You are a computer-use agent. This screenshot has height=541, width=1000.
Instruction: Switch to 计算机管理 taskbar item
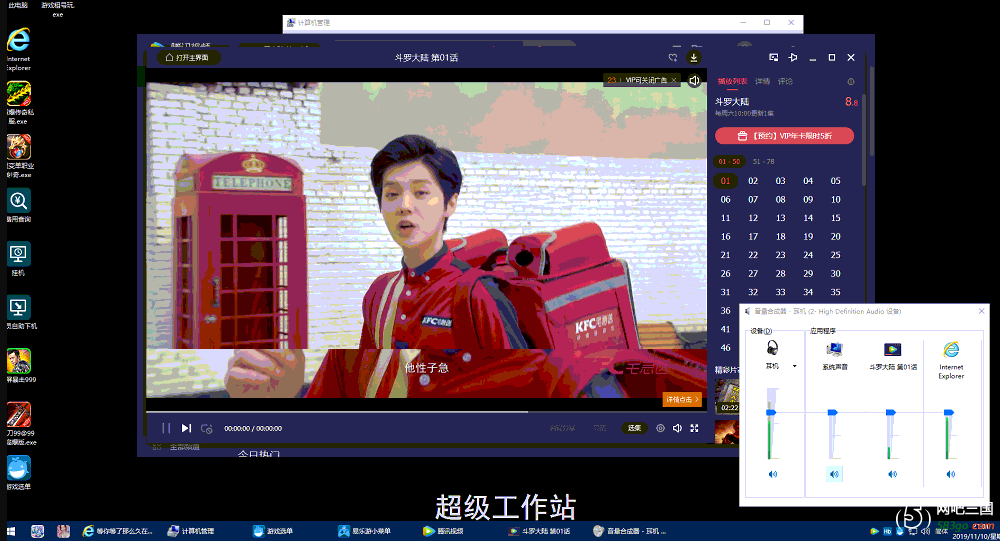(x=191, y=531)
